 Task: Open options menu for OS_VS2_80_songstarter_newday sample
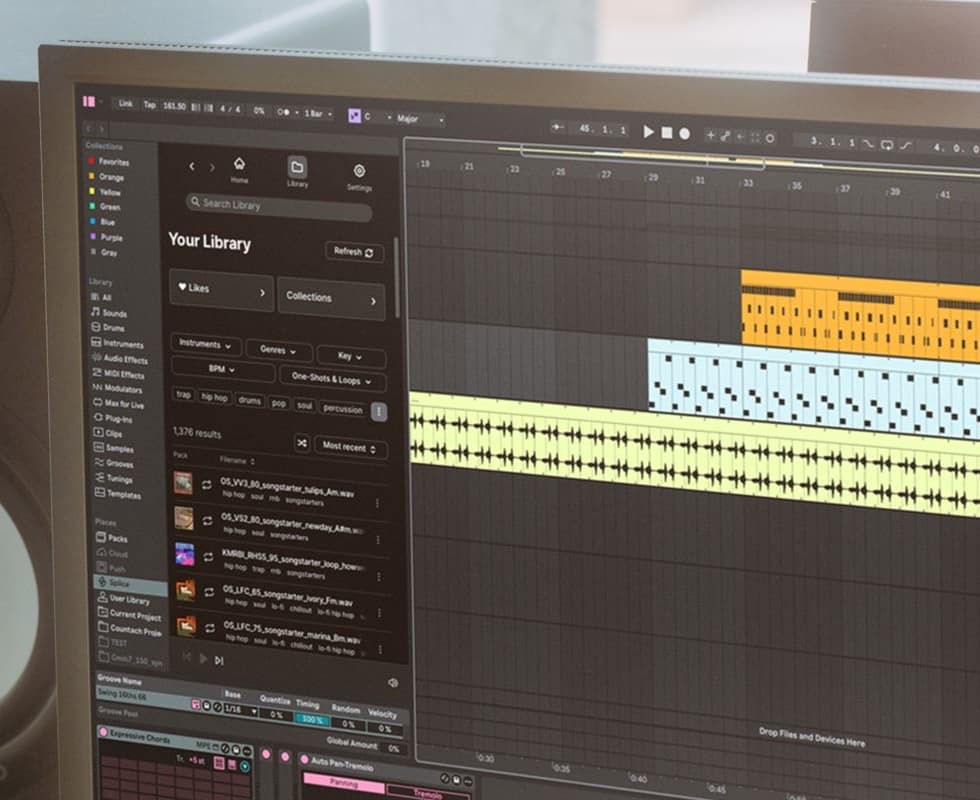378,539
